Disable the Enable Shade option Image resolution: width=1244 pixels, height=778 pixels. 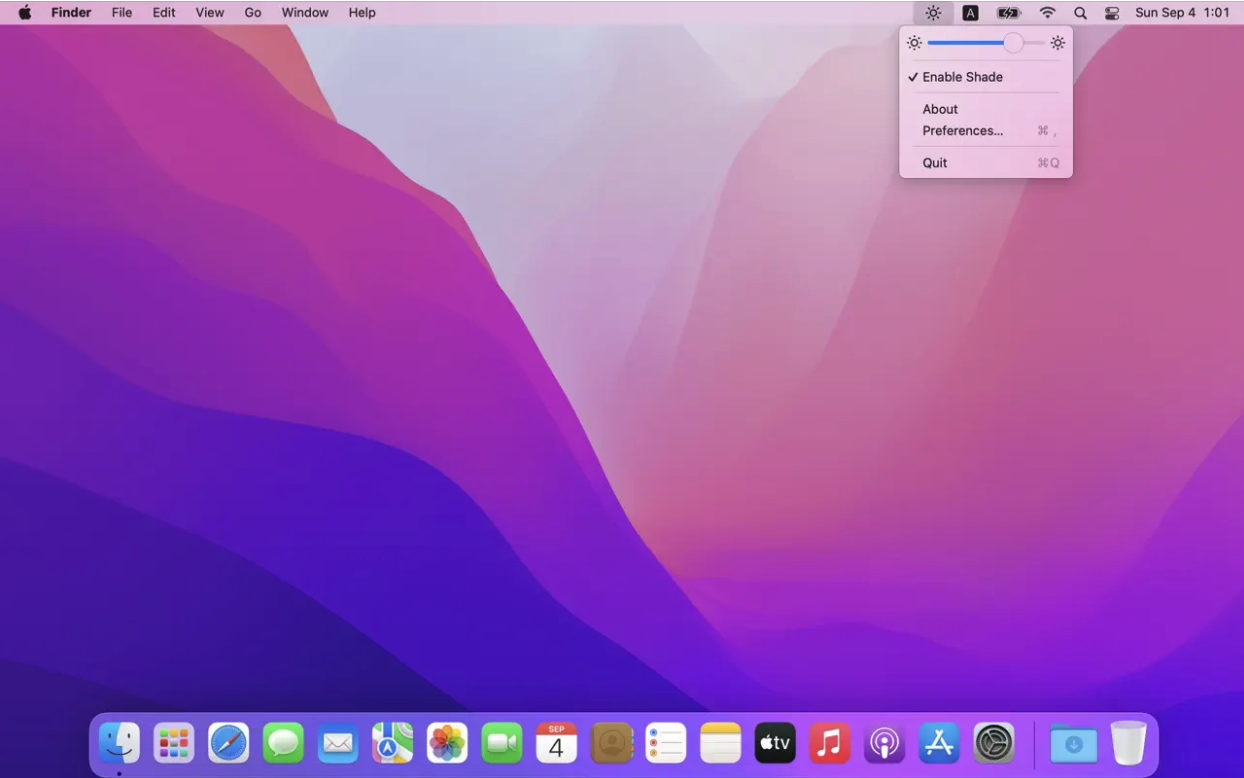(x=961, y=77)
